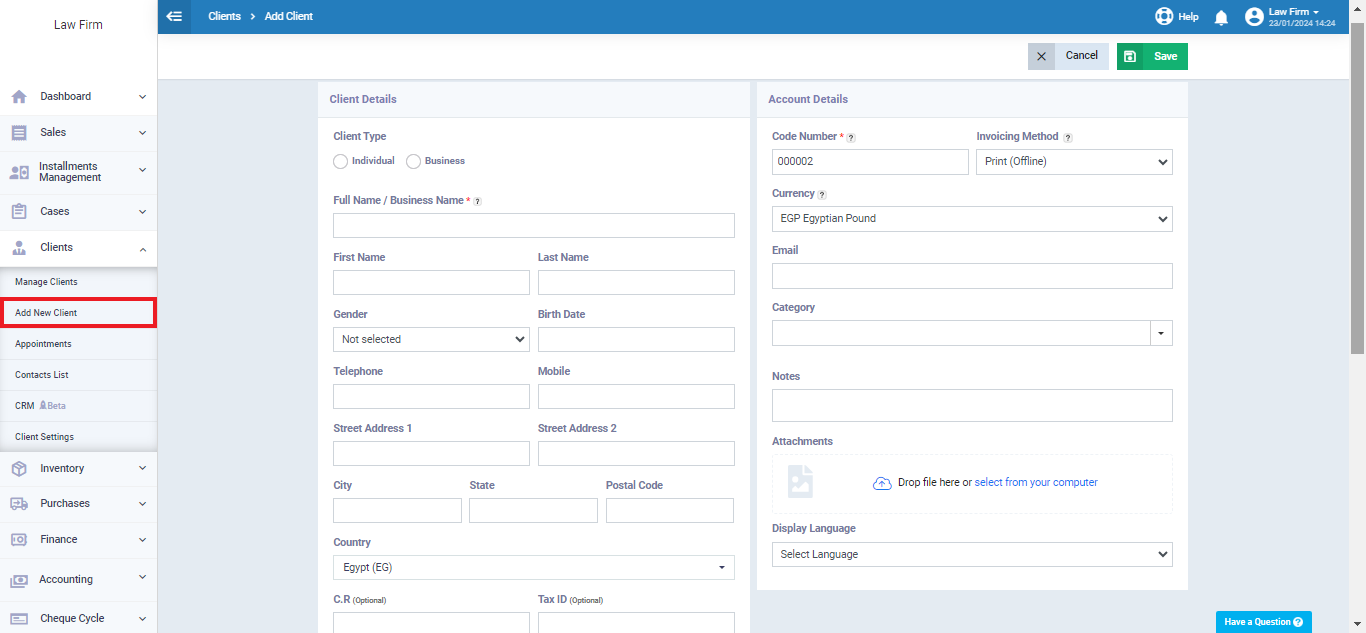Click the Law Firm user avatar icon
Viewport: 1366px width, 633px height.
pyautogui.click(x=1254, y=16)
